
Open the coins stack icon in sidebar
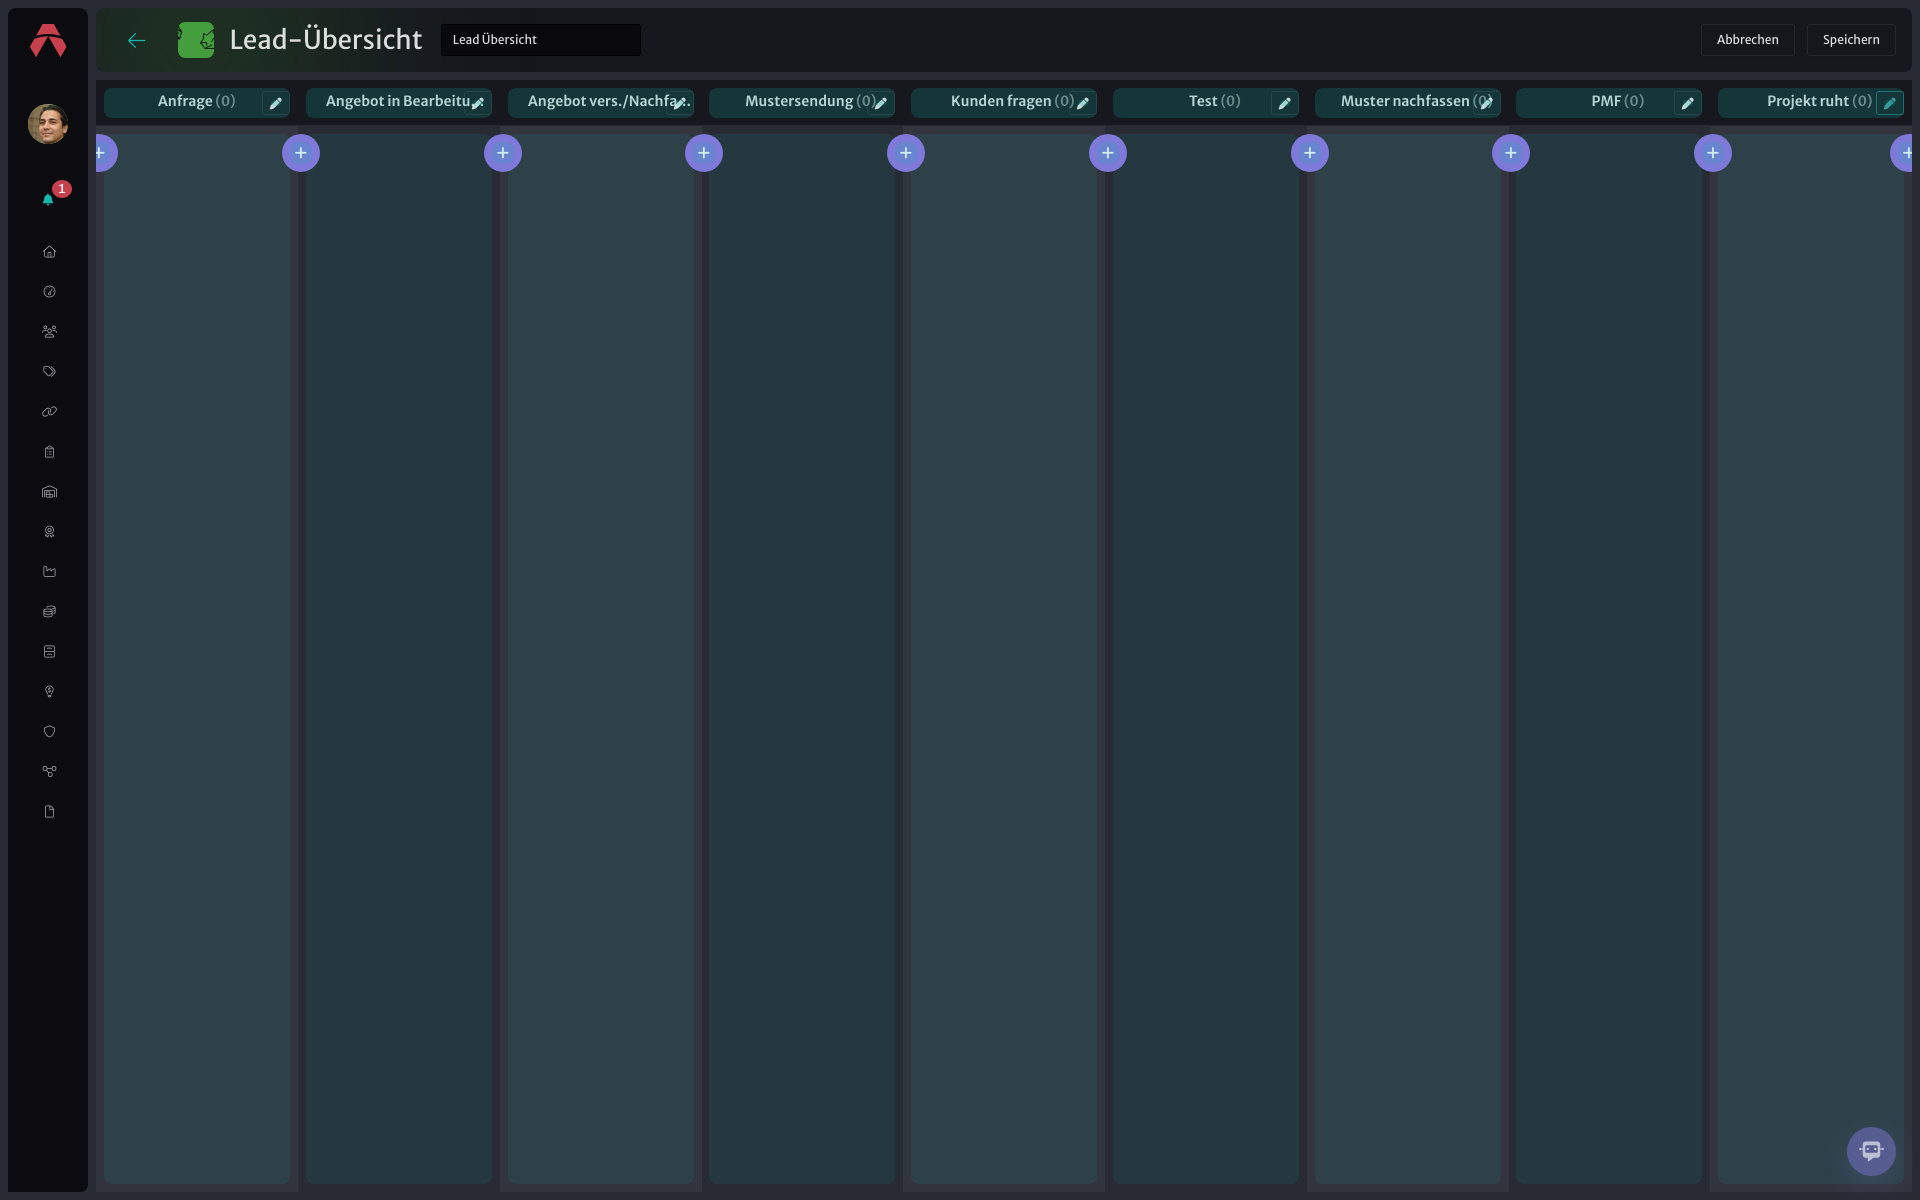pyautogui.click(x=49, y=612)
